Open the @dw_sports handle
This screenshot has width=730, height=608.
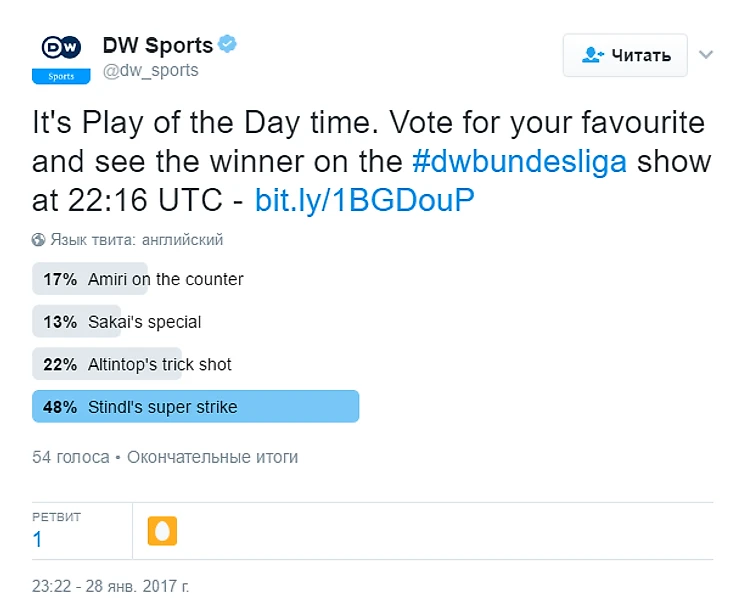tap(150, 70)
